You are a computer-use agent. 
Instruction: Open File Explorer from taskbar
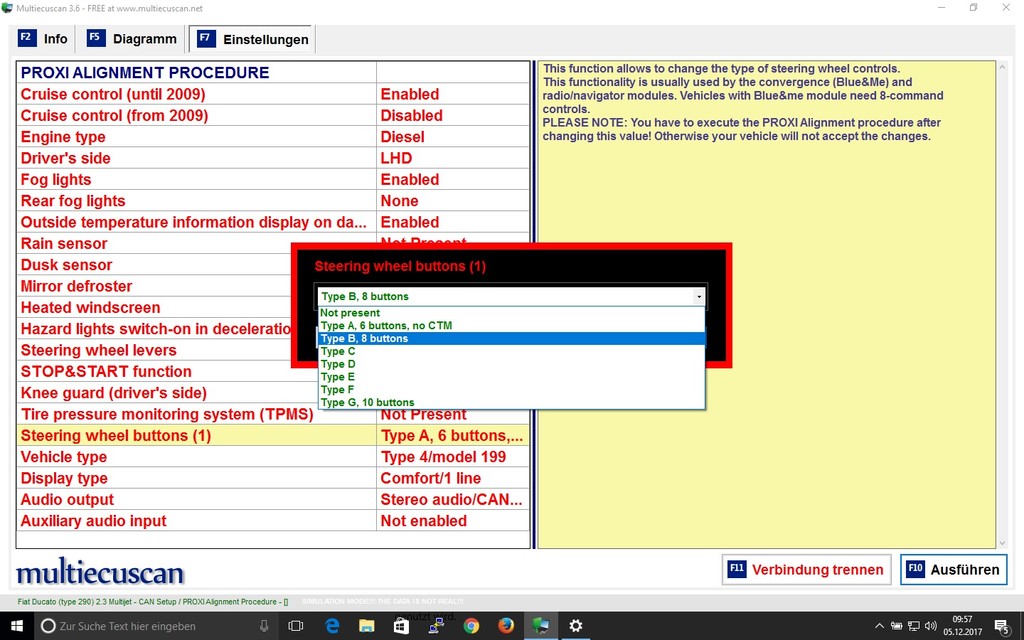[x=367, y=626]
